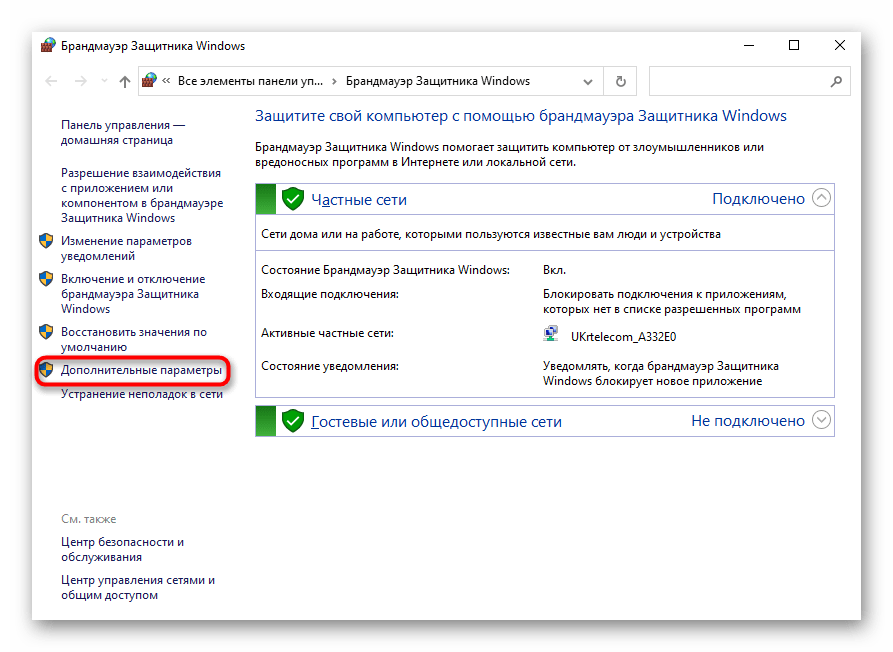Click the shield icon next to Дополнительные параметры

point(46,371)
